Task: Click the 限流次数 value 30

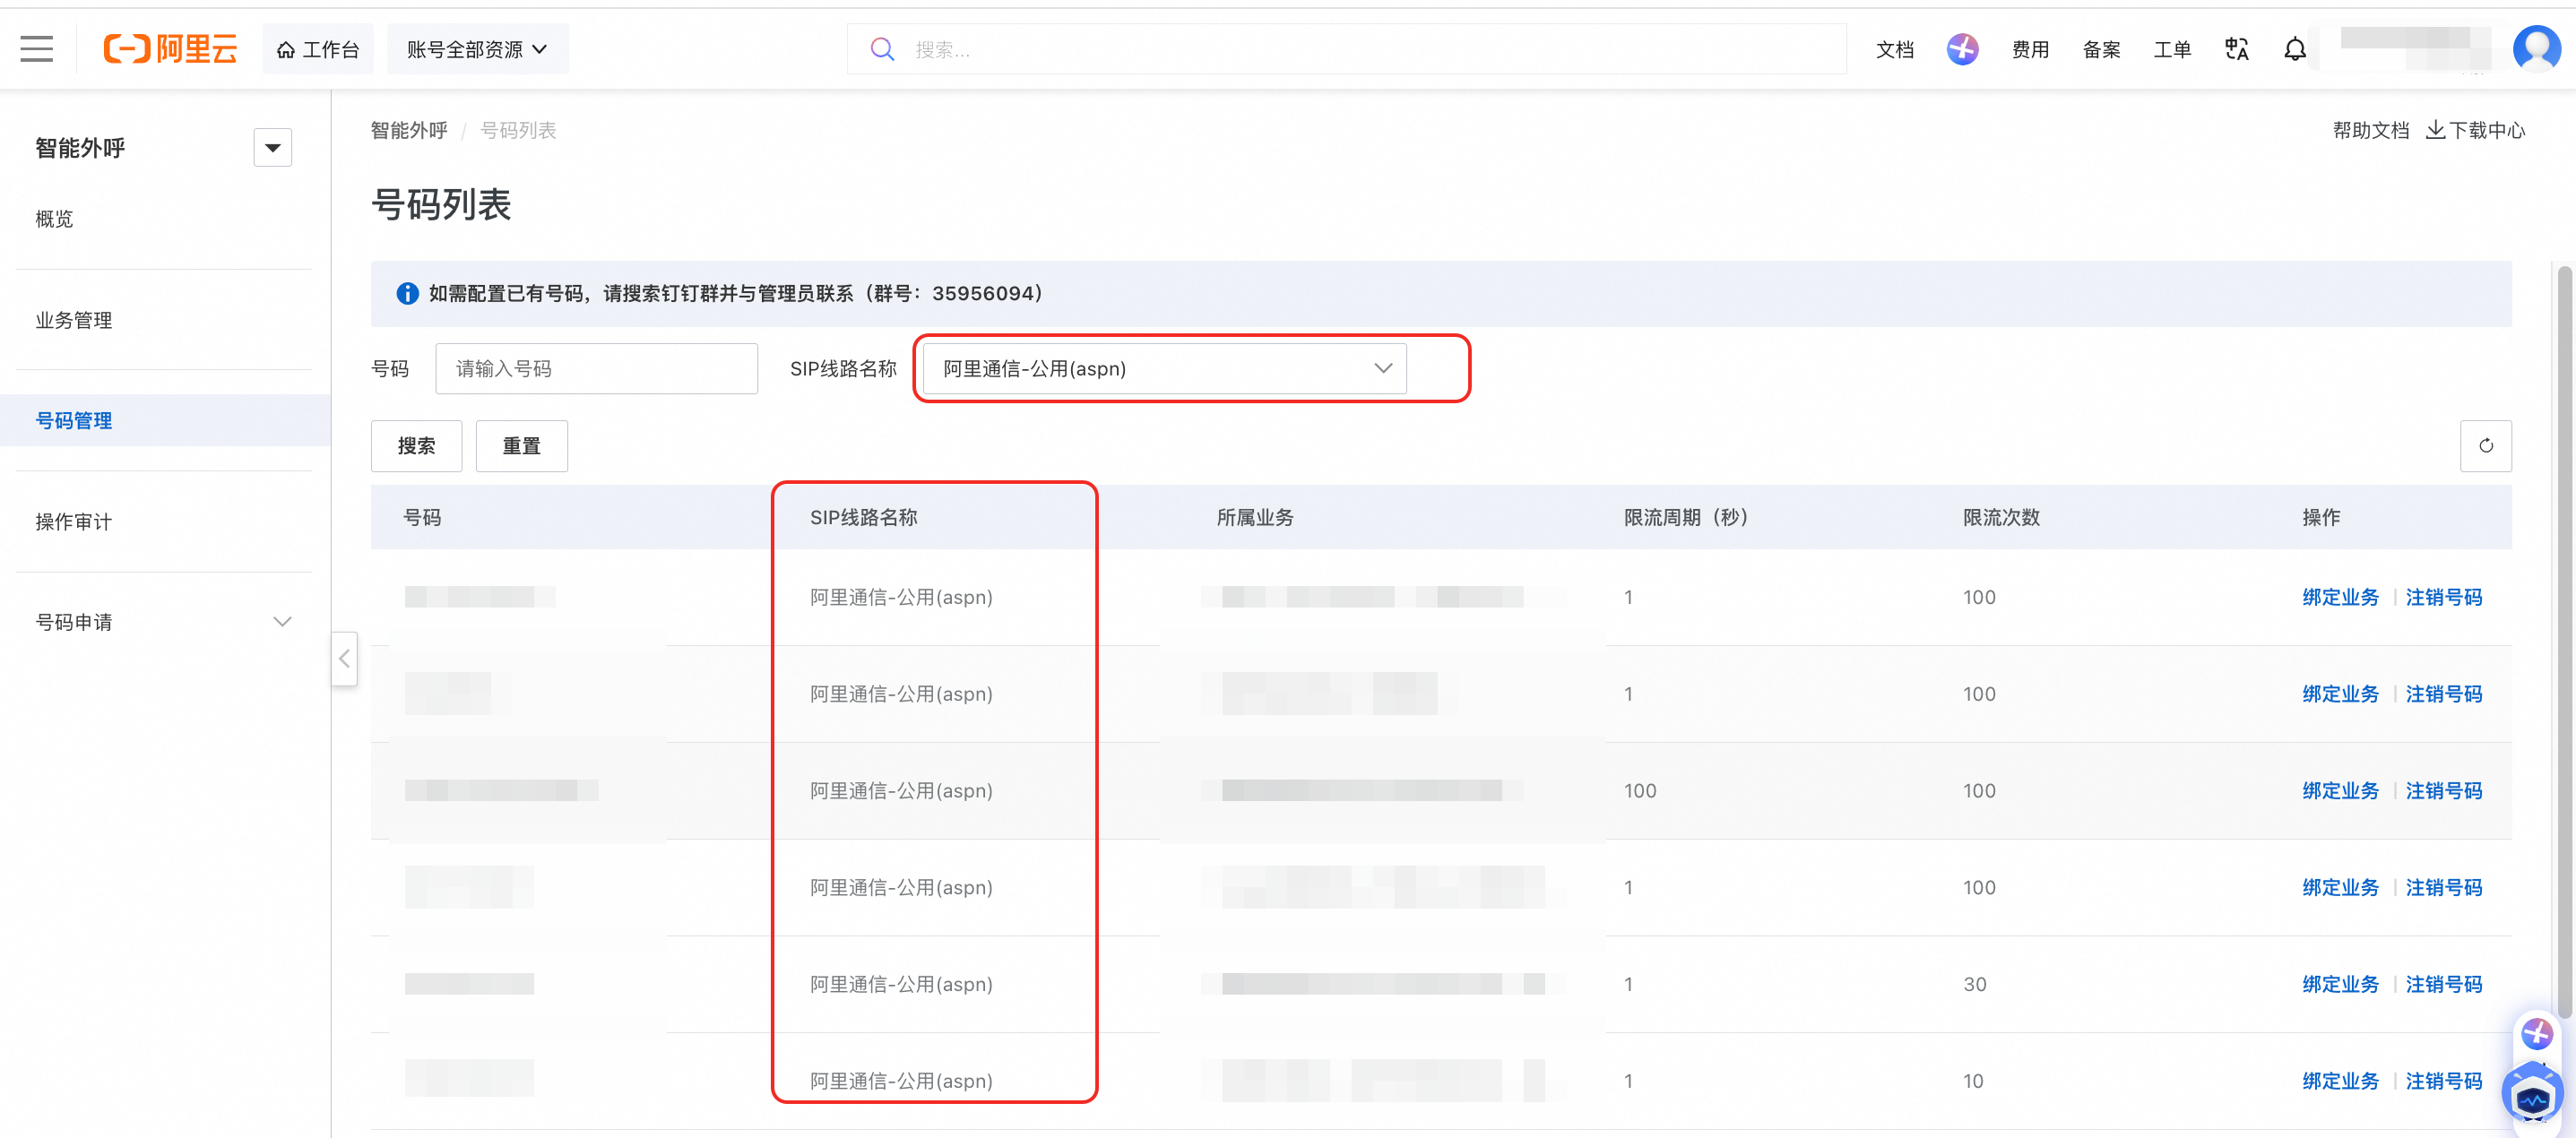Action: point(1974,984)
